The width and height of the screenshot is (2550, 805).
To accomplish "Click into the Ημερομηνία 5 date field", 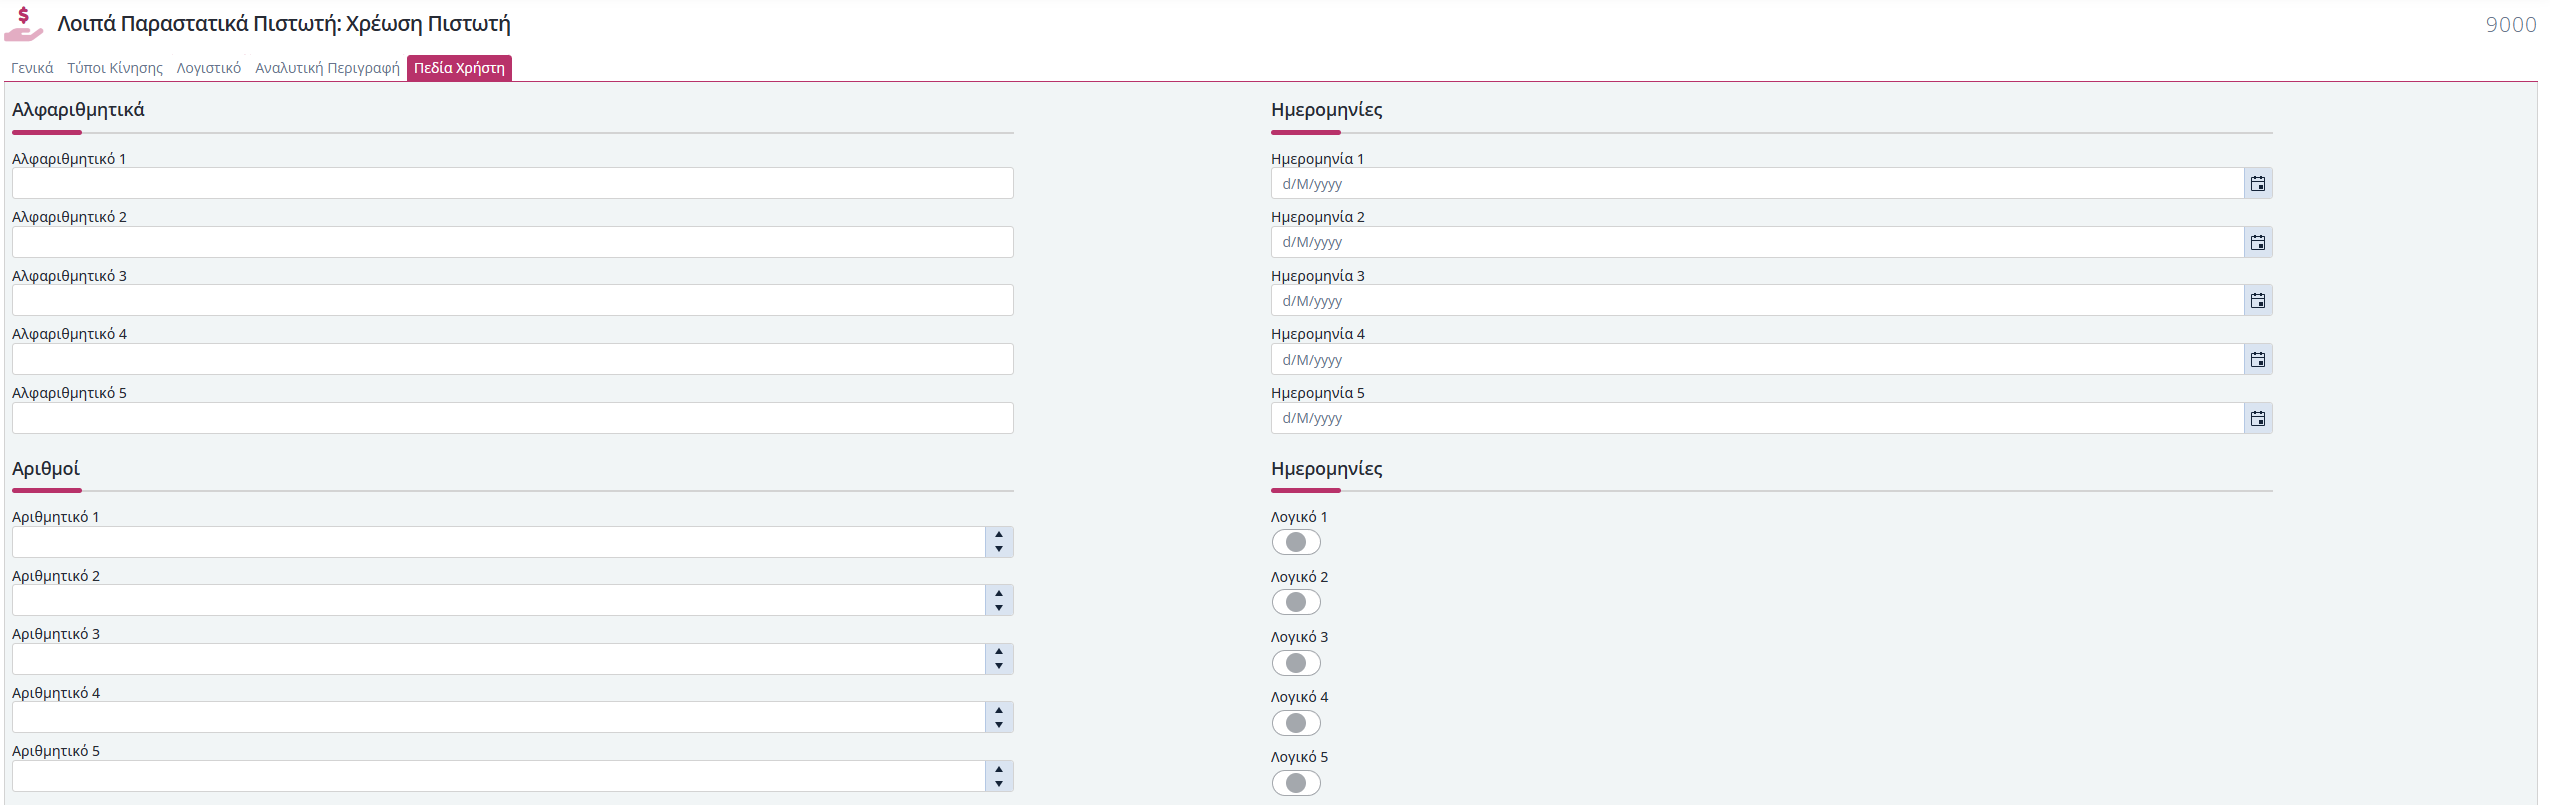I will pos(1757,418).
